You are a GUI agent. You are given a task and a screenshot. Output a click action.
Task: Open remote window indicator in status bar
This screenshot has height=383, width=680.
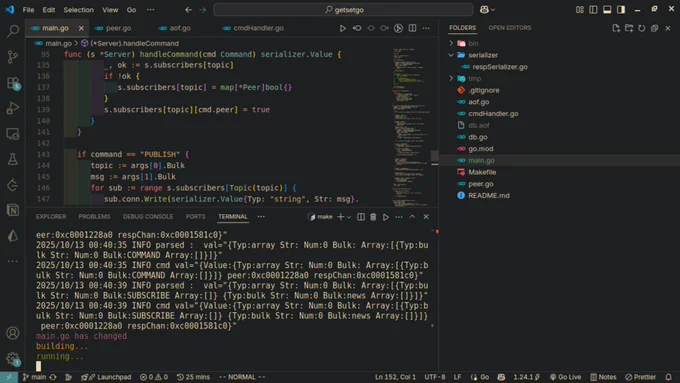[9, 377]
